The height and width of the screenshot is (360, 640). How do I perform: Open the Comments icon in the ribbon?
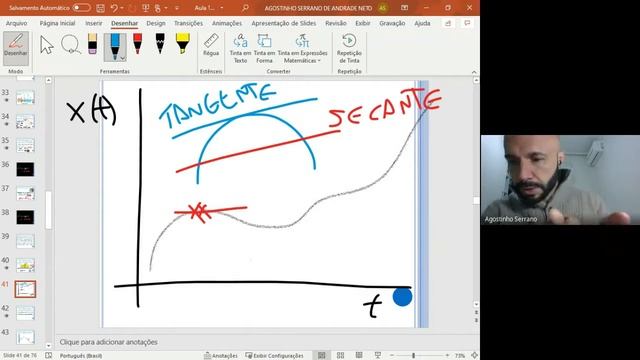tap(467, 23)
